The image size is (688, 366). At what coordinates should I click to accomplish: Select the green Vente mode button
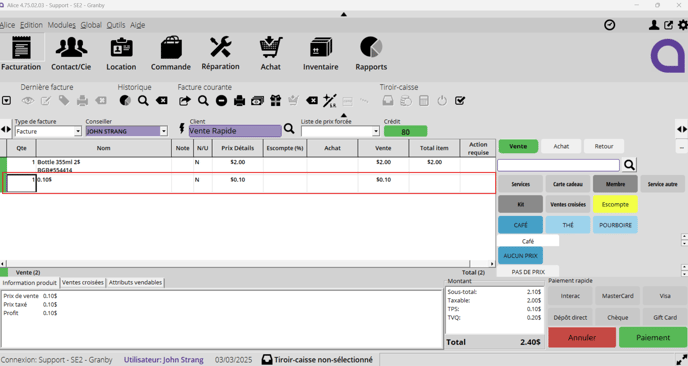(518, 146)
